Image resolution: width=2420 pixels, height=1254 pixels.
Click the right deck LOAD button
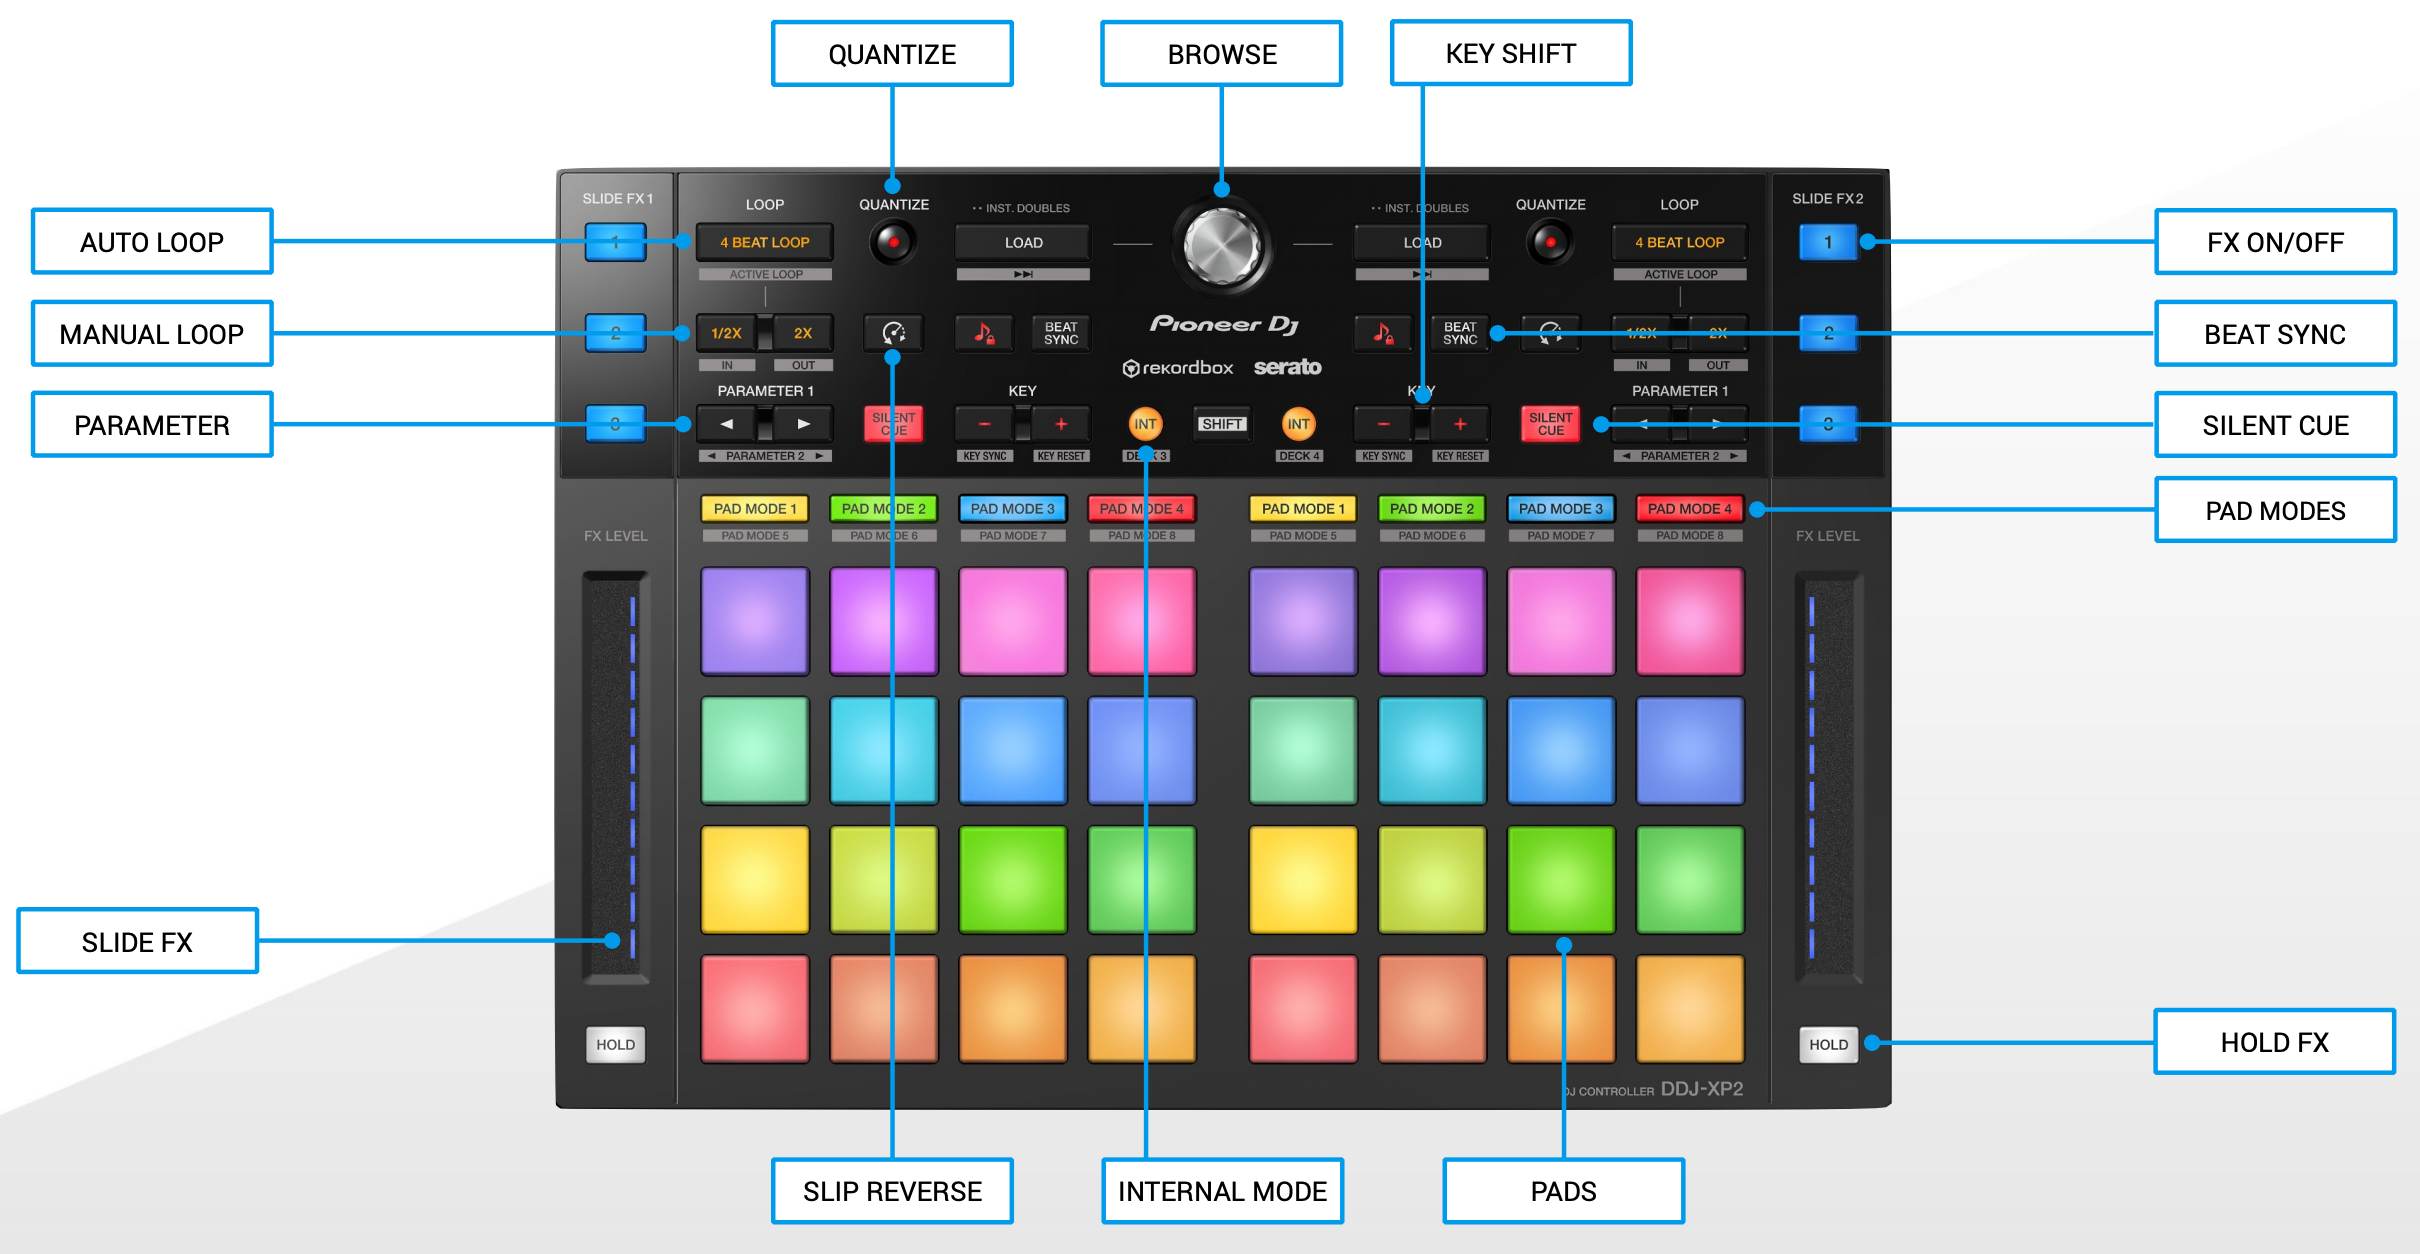coord(1422,242)
